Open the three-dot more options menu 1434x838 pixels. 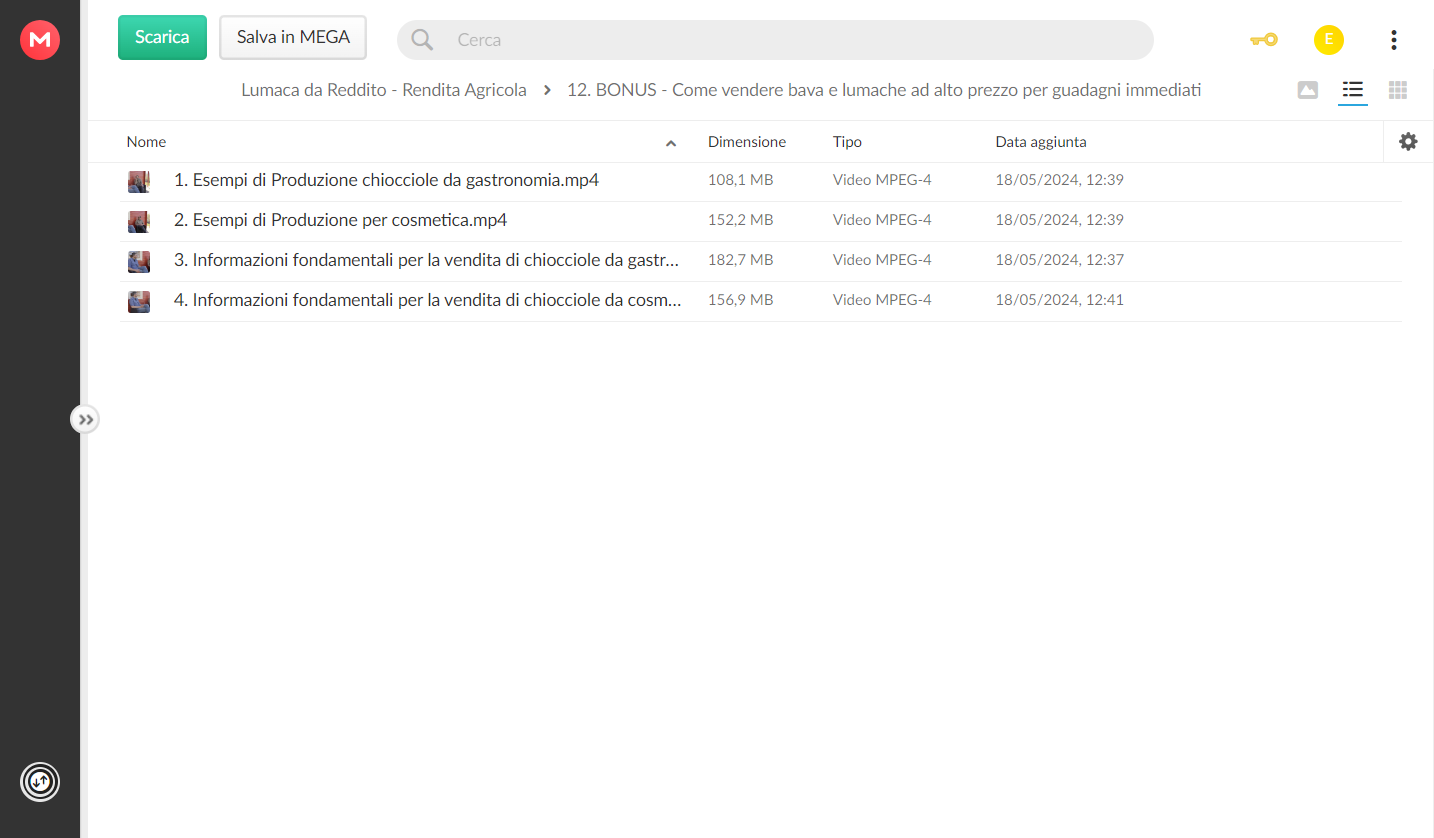1393,40
